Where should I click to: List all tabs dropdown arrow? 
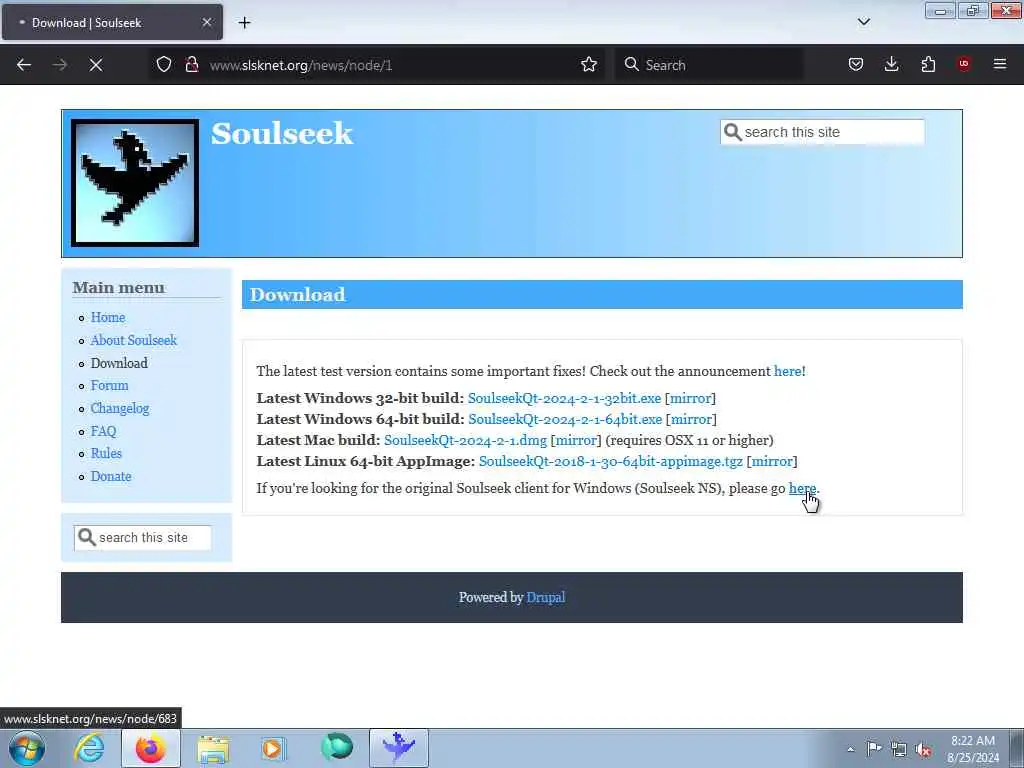pyautogui.click(x=863, y=22)
